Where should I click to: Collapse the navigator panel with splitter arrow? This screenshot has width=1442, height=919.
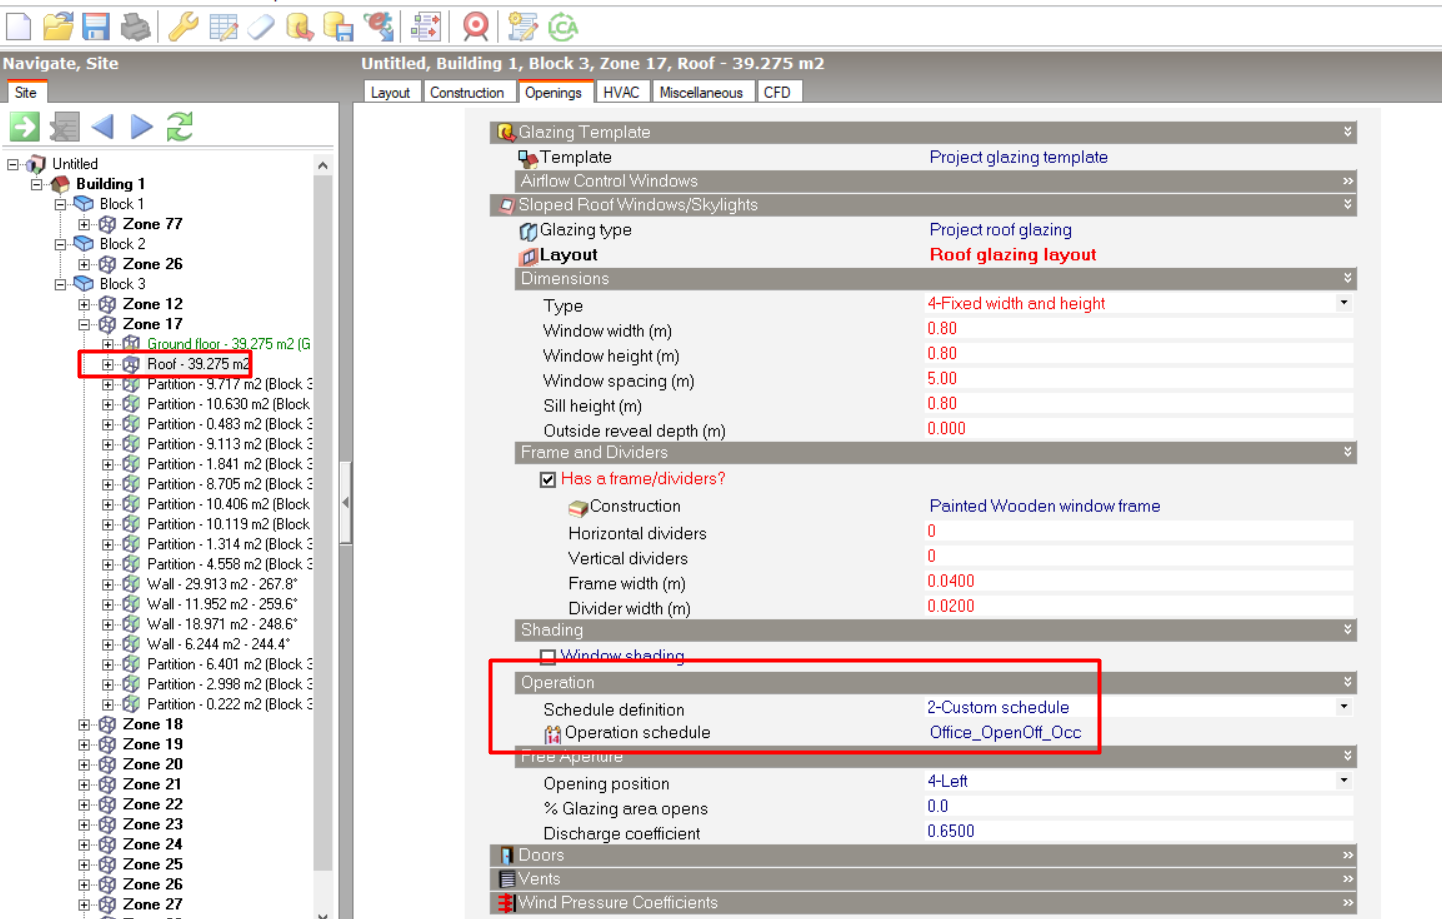coord(346,502)
